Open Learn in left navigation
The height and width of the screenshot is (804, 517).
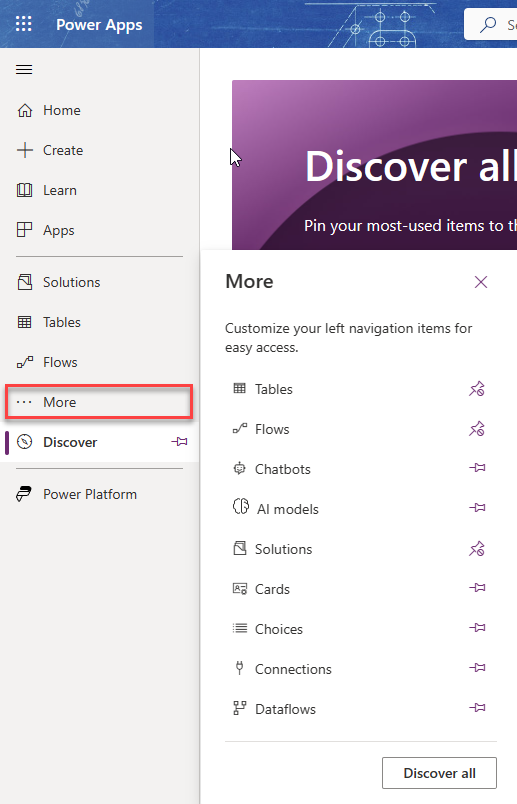coord(100,190)
